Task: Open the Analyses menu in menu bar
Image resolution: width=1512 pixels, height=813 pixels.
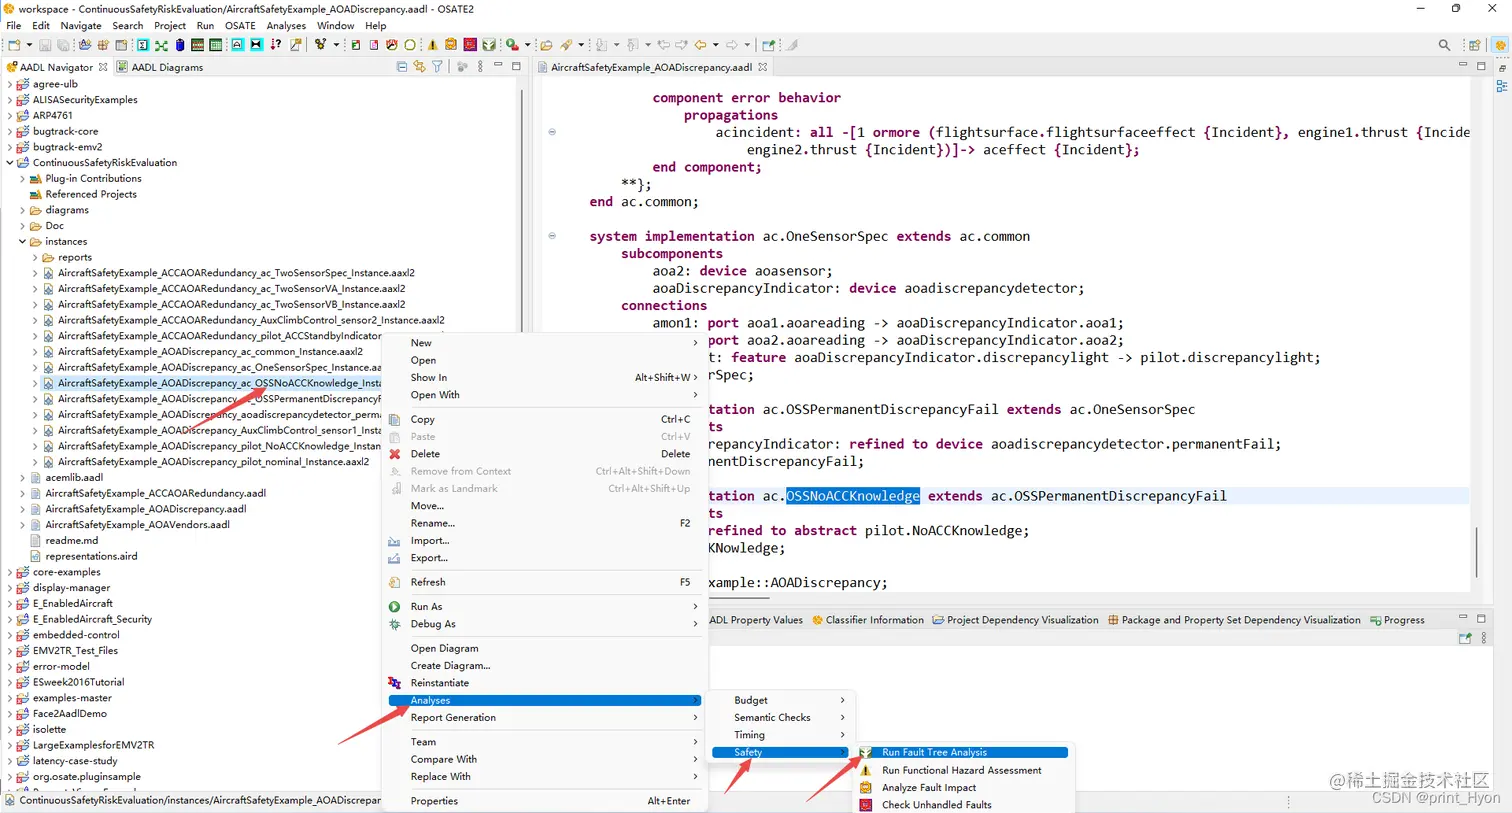Action: [x=286, y=26]
